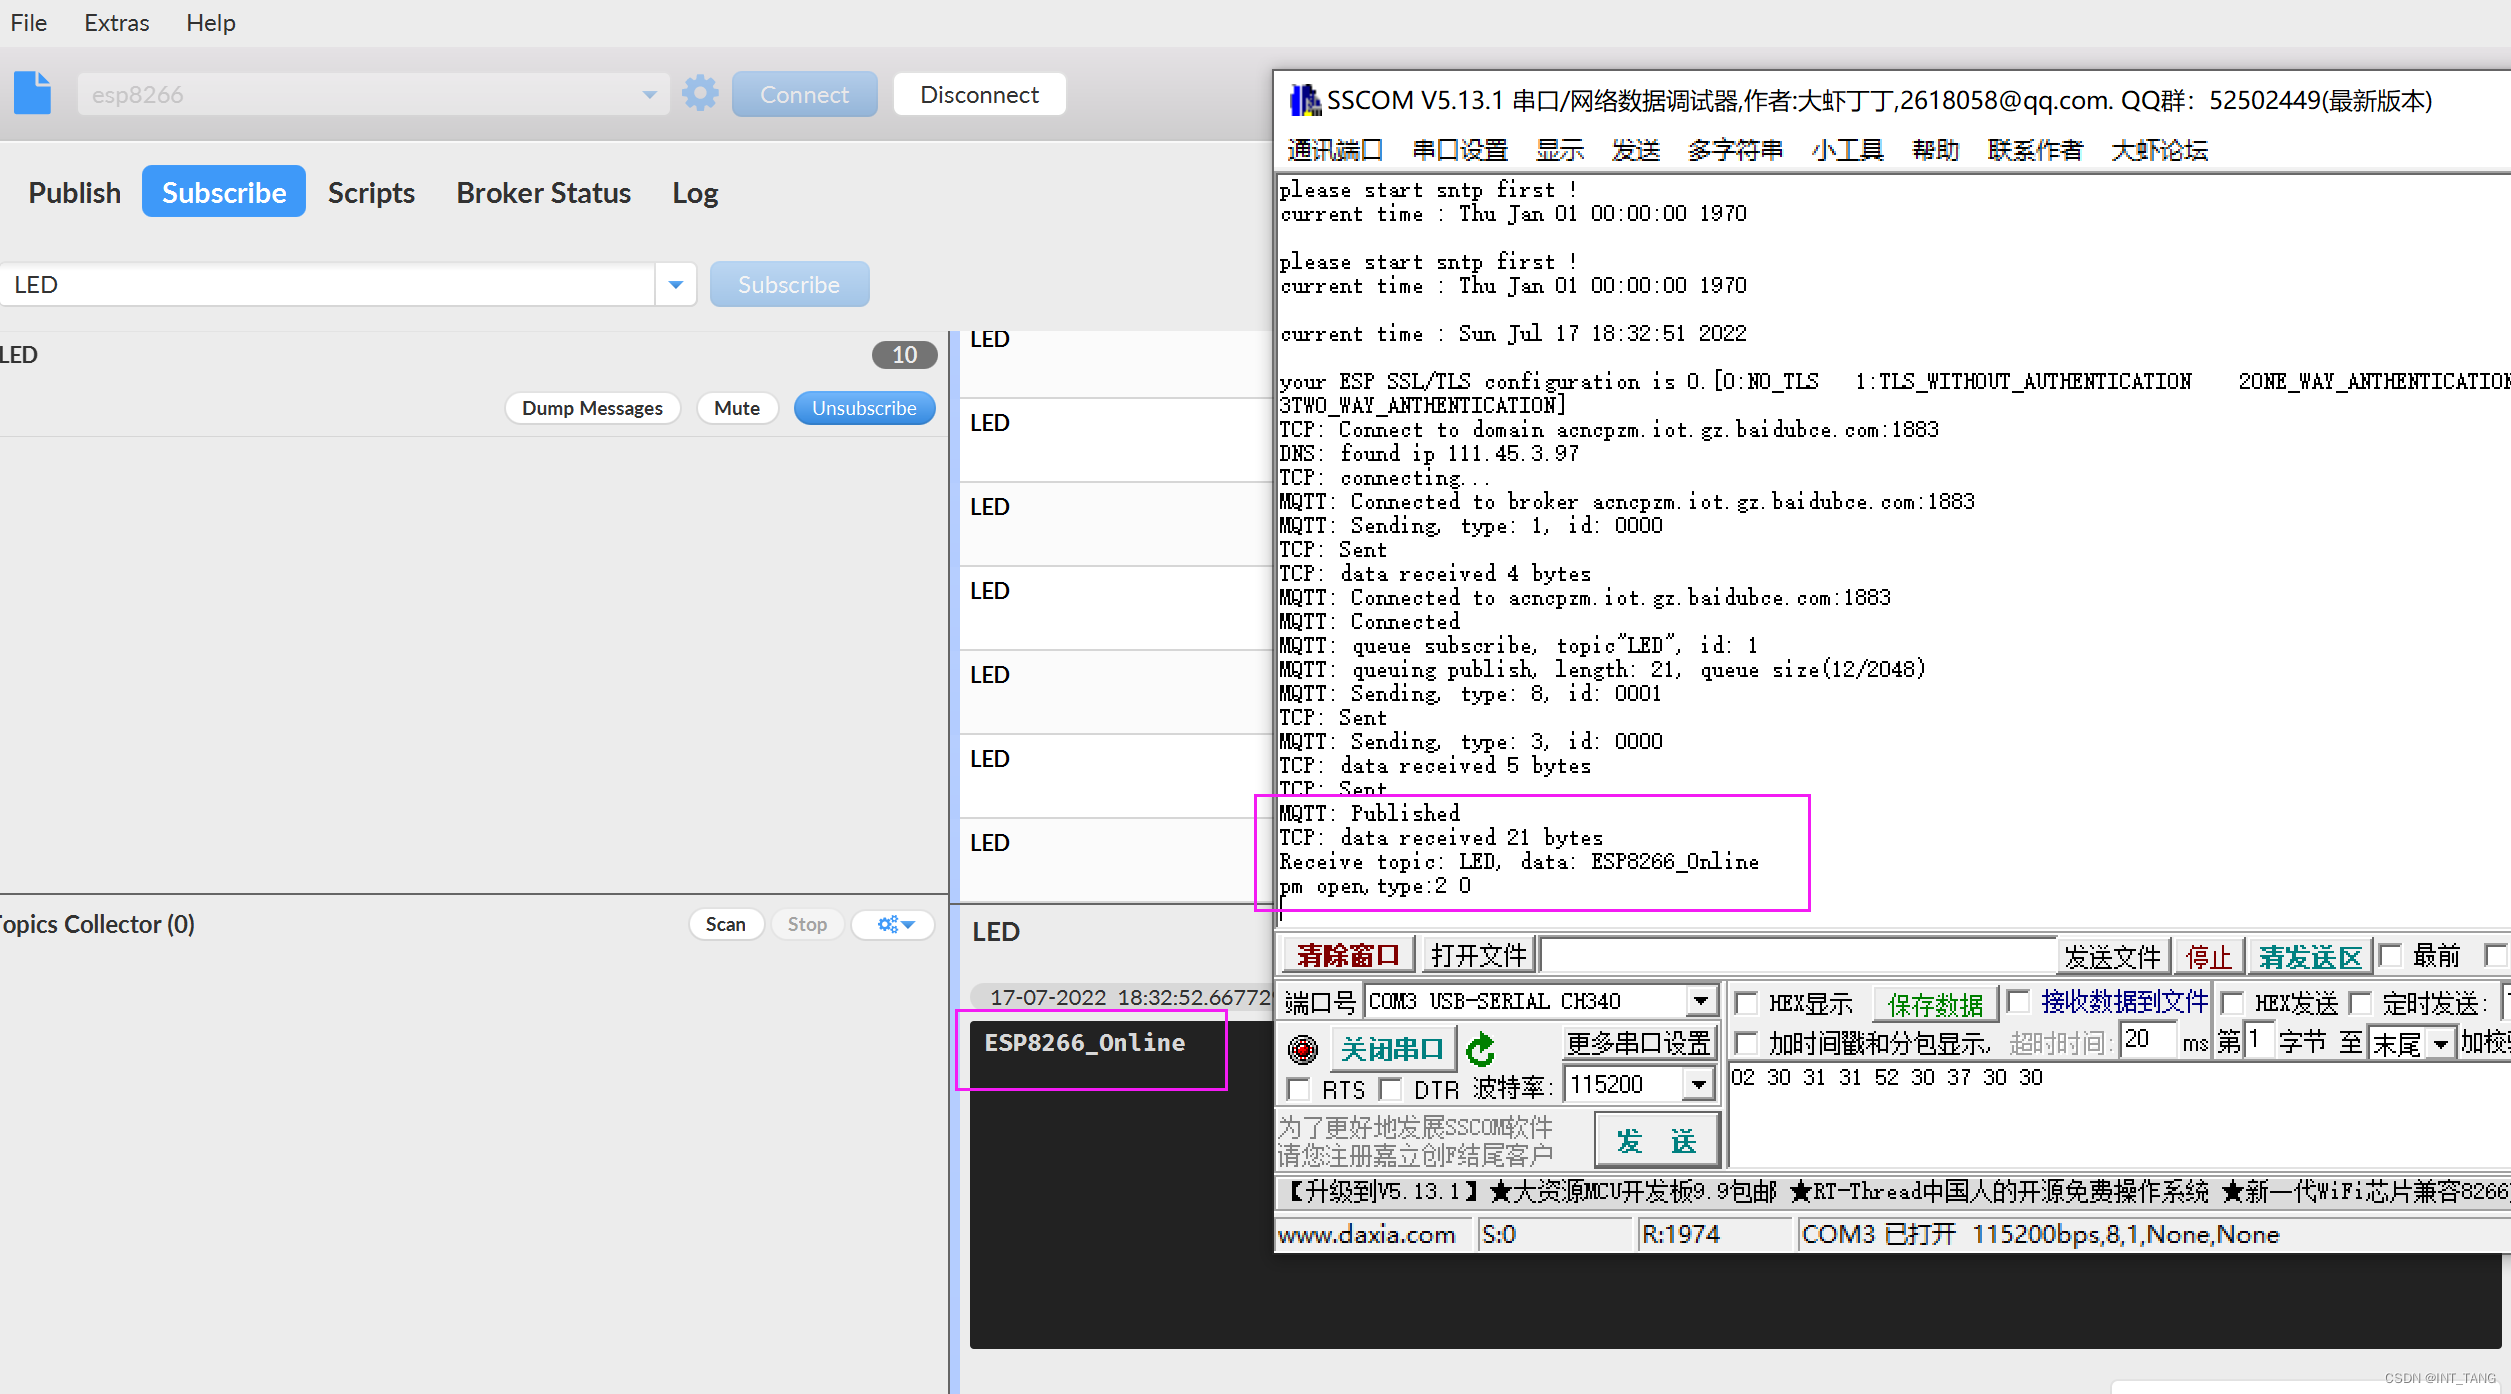The width and height of the screenshot is (2511, 1394).
Task: Click the SSCOM application title icon
Action: tap(1304, 100)
